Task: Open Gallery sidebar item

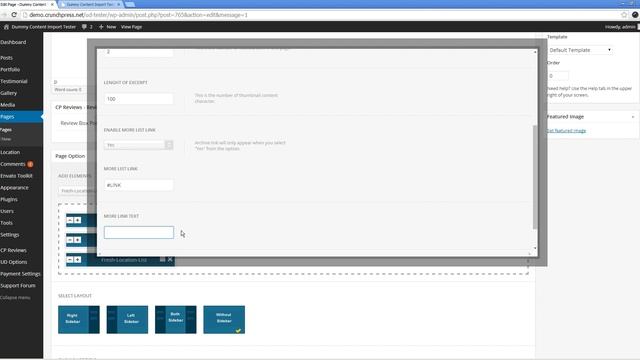Action: click(x=9, y=93)
